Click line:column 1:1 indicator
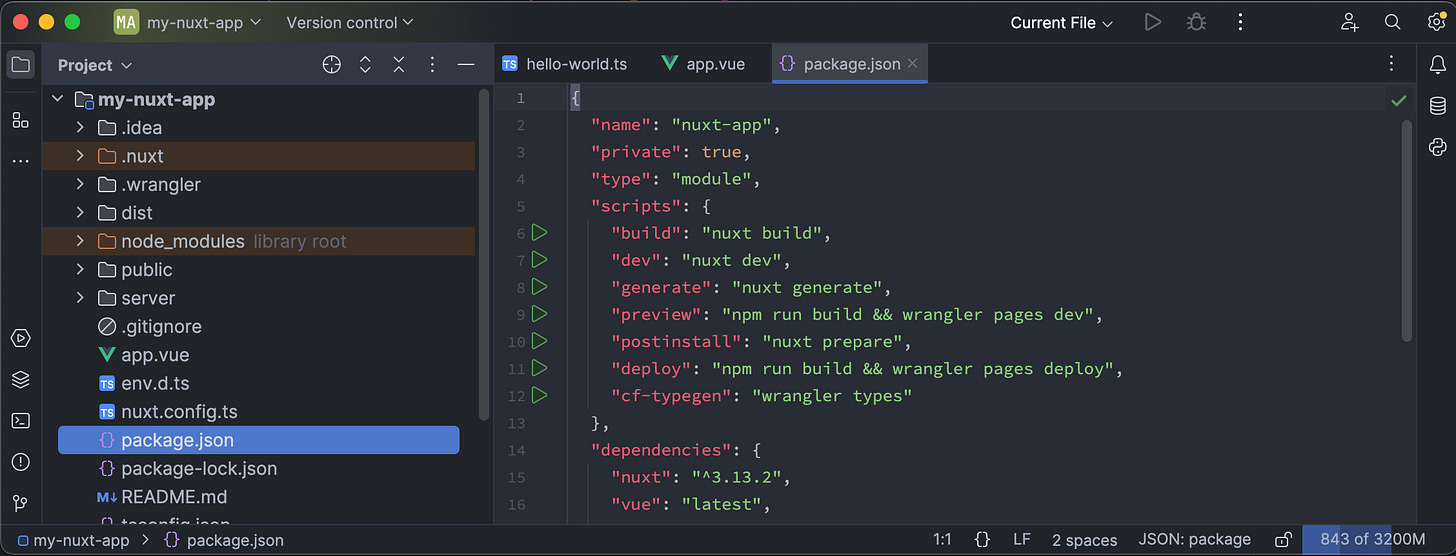Viewport: 1456px width, 556px height. coord(942,540)
